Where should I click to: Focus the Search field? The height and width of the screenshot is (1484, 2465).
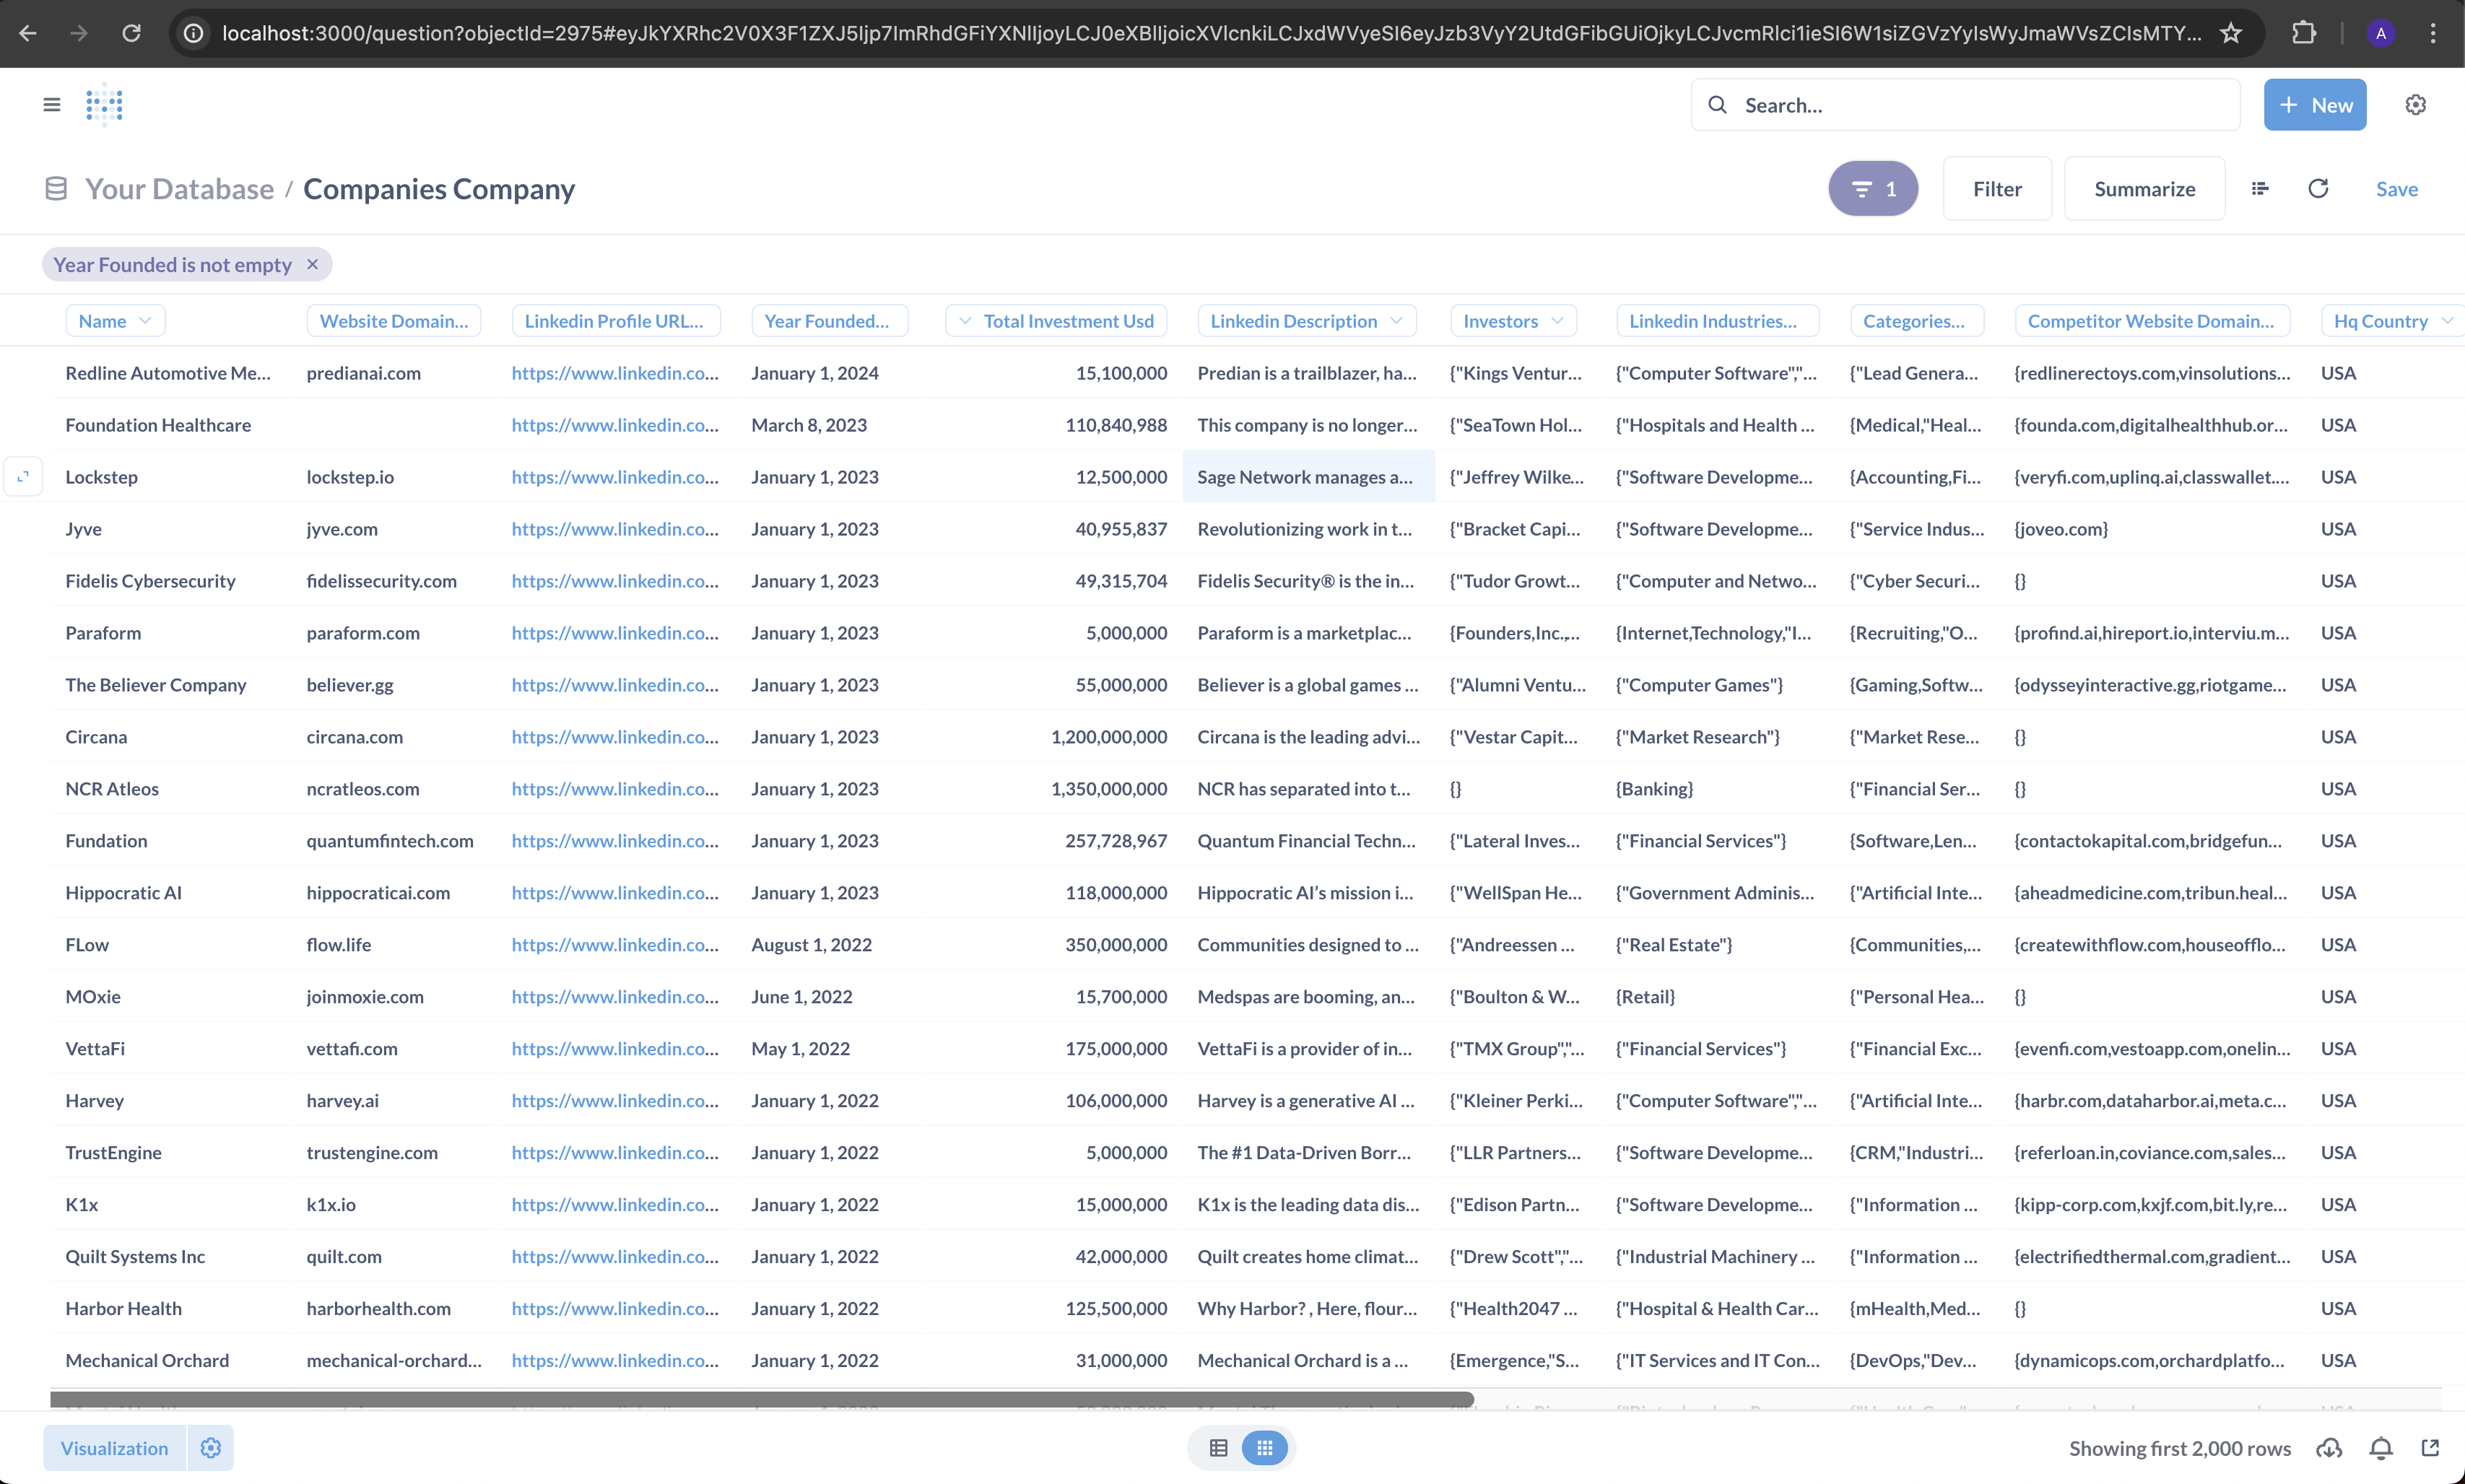[x=1965, y=105]
